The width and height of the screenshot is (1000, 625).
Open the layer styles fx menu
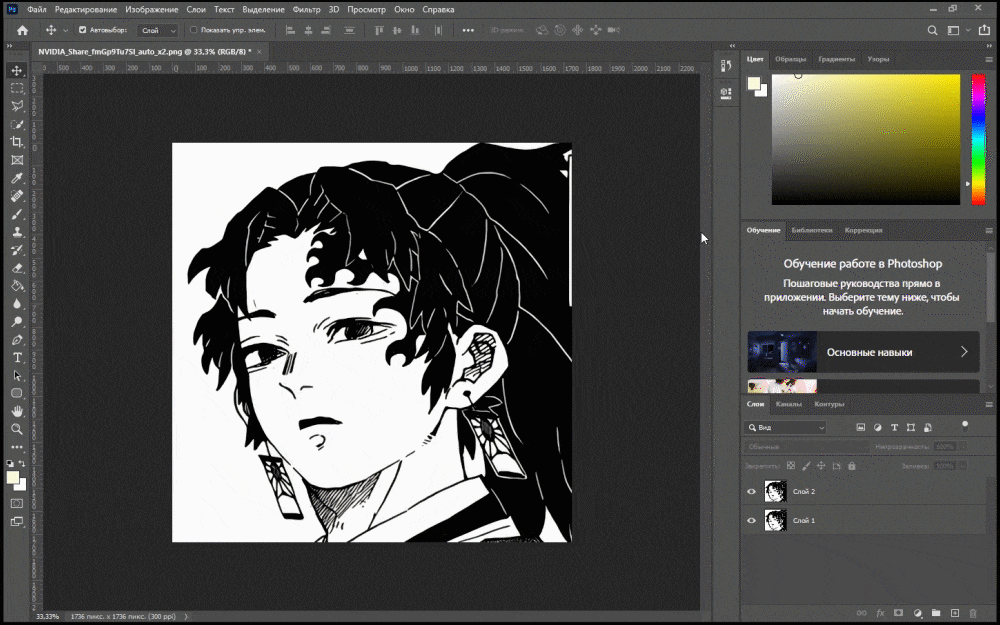point(880,613)
